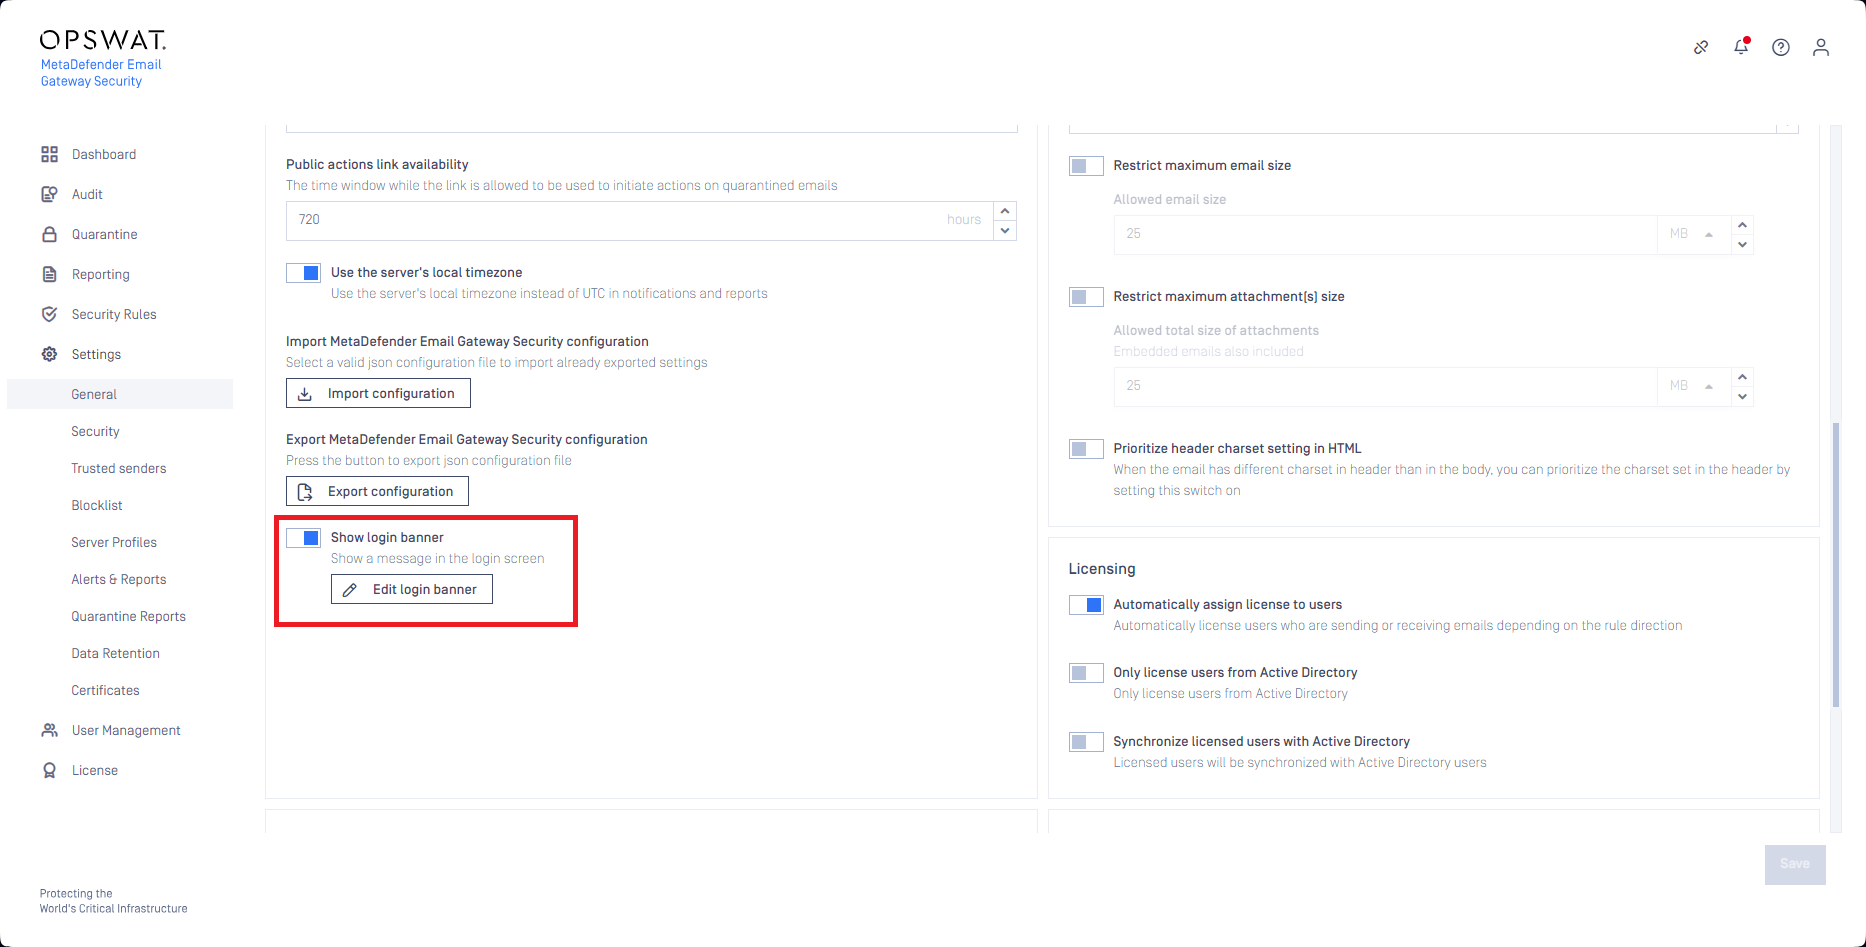Screen dimensions: 1866x947
Task: Decrease allowed total attachments size value
Action: [1742, 396]
